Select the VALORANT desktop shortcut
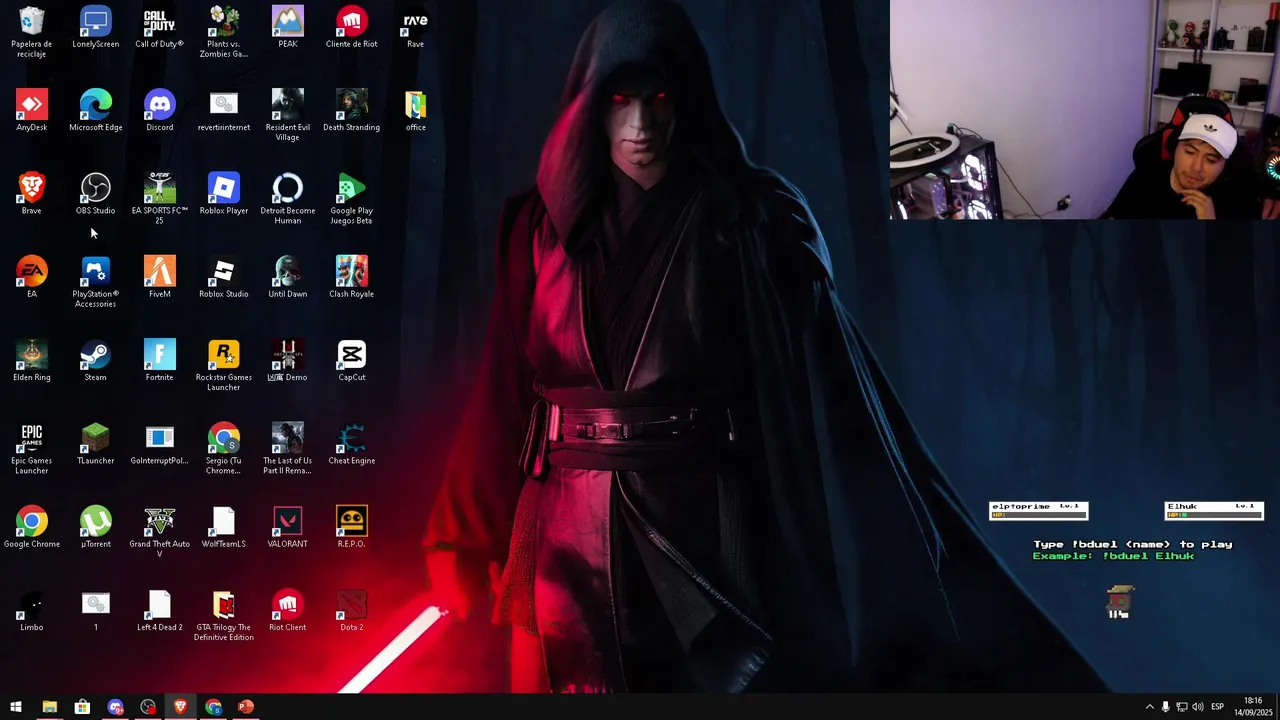Image resolution: width=1280 pixels, height=720 pixels. click(x=288, y=527)
